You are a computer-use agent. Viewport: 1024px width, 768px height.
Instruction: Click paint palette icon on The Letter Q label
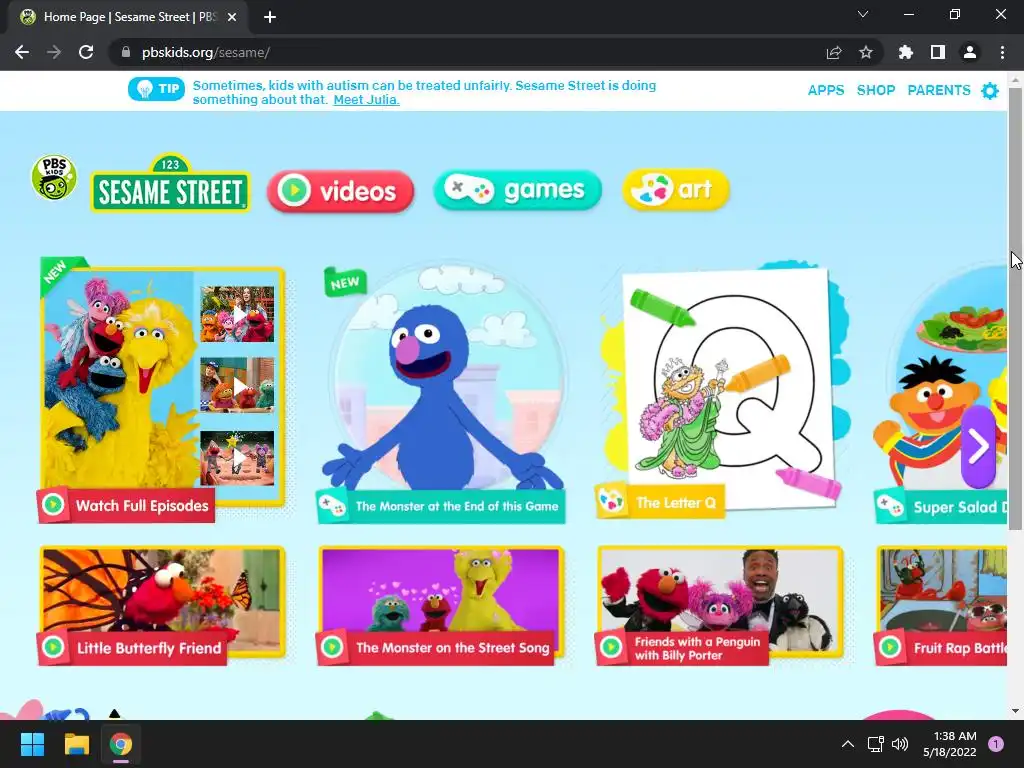pyautogui.click(x=612, y=502)
